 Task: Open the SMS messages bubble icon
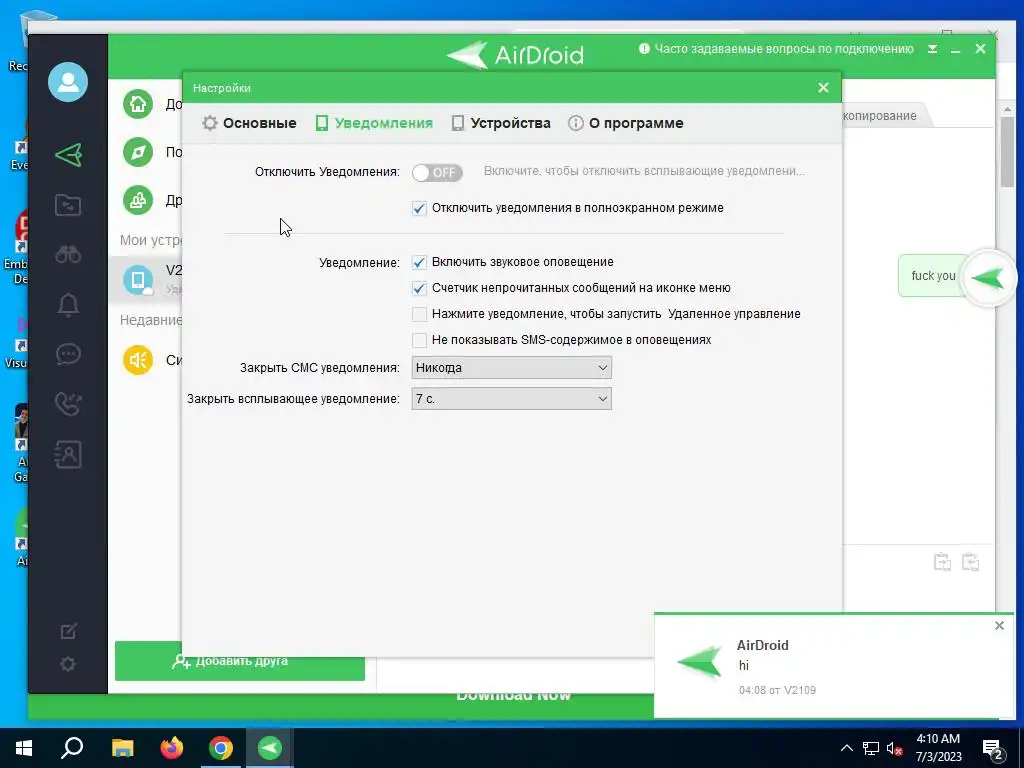pos(68,354)
